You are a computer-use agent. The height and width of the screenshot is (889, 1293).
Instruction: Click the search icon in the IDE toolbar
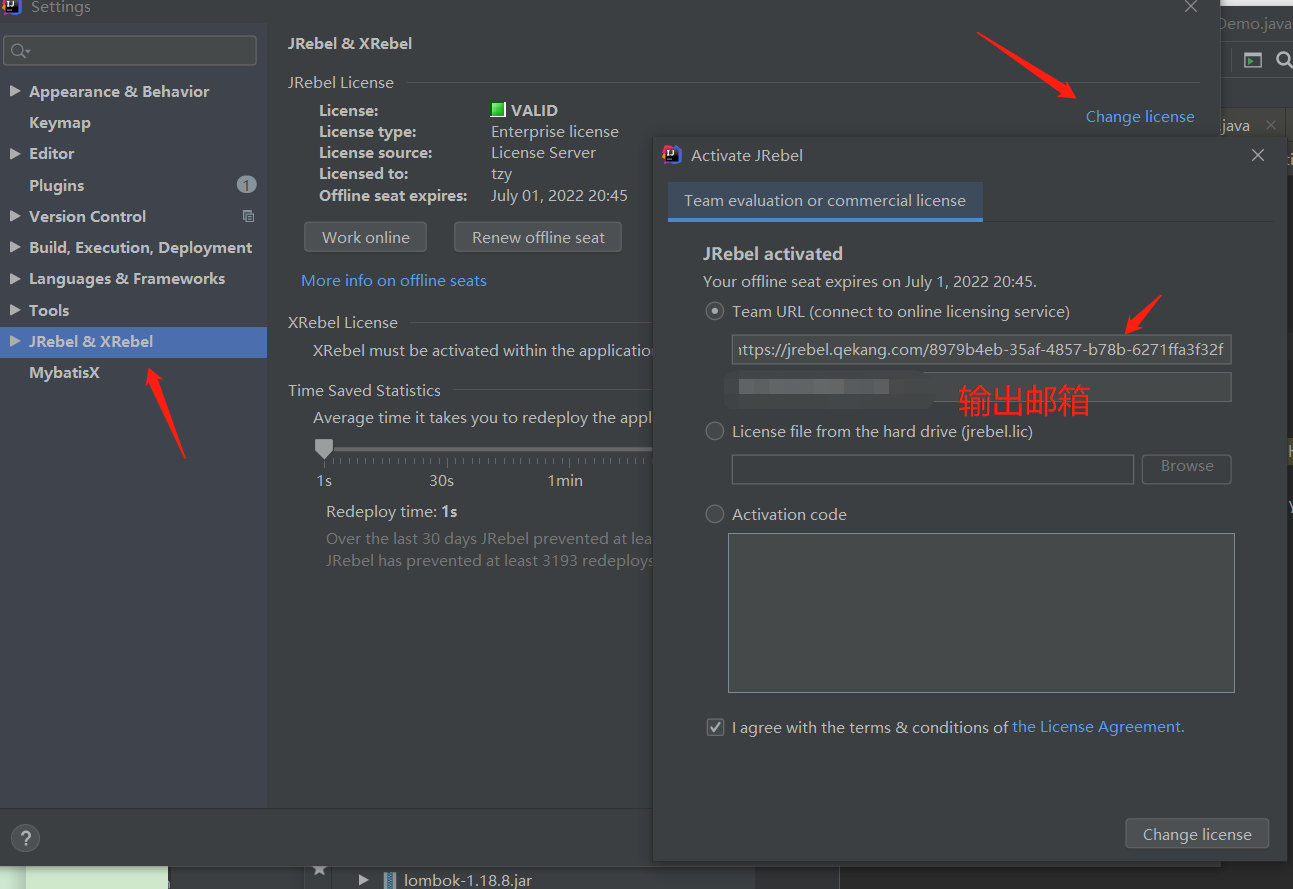(1284, 61)
